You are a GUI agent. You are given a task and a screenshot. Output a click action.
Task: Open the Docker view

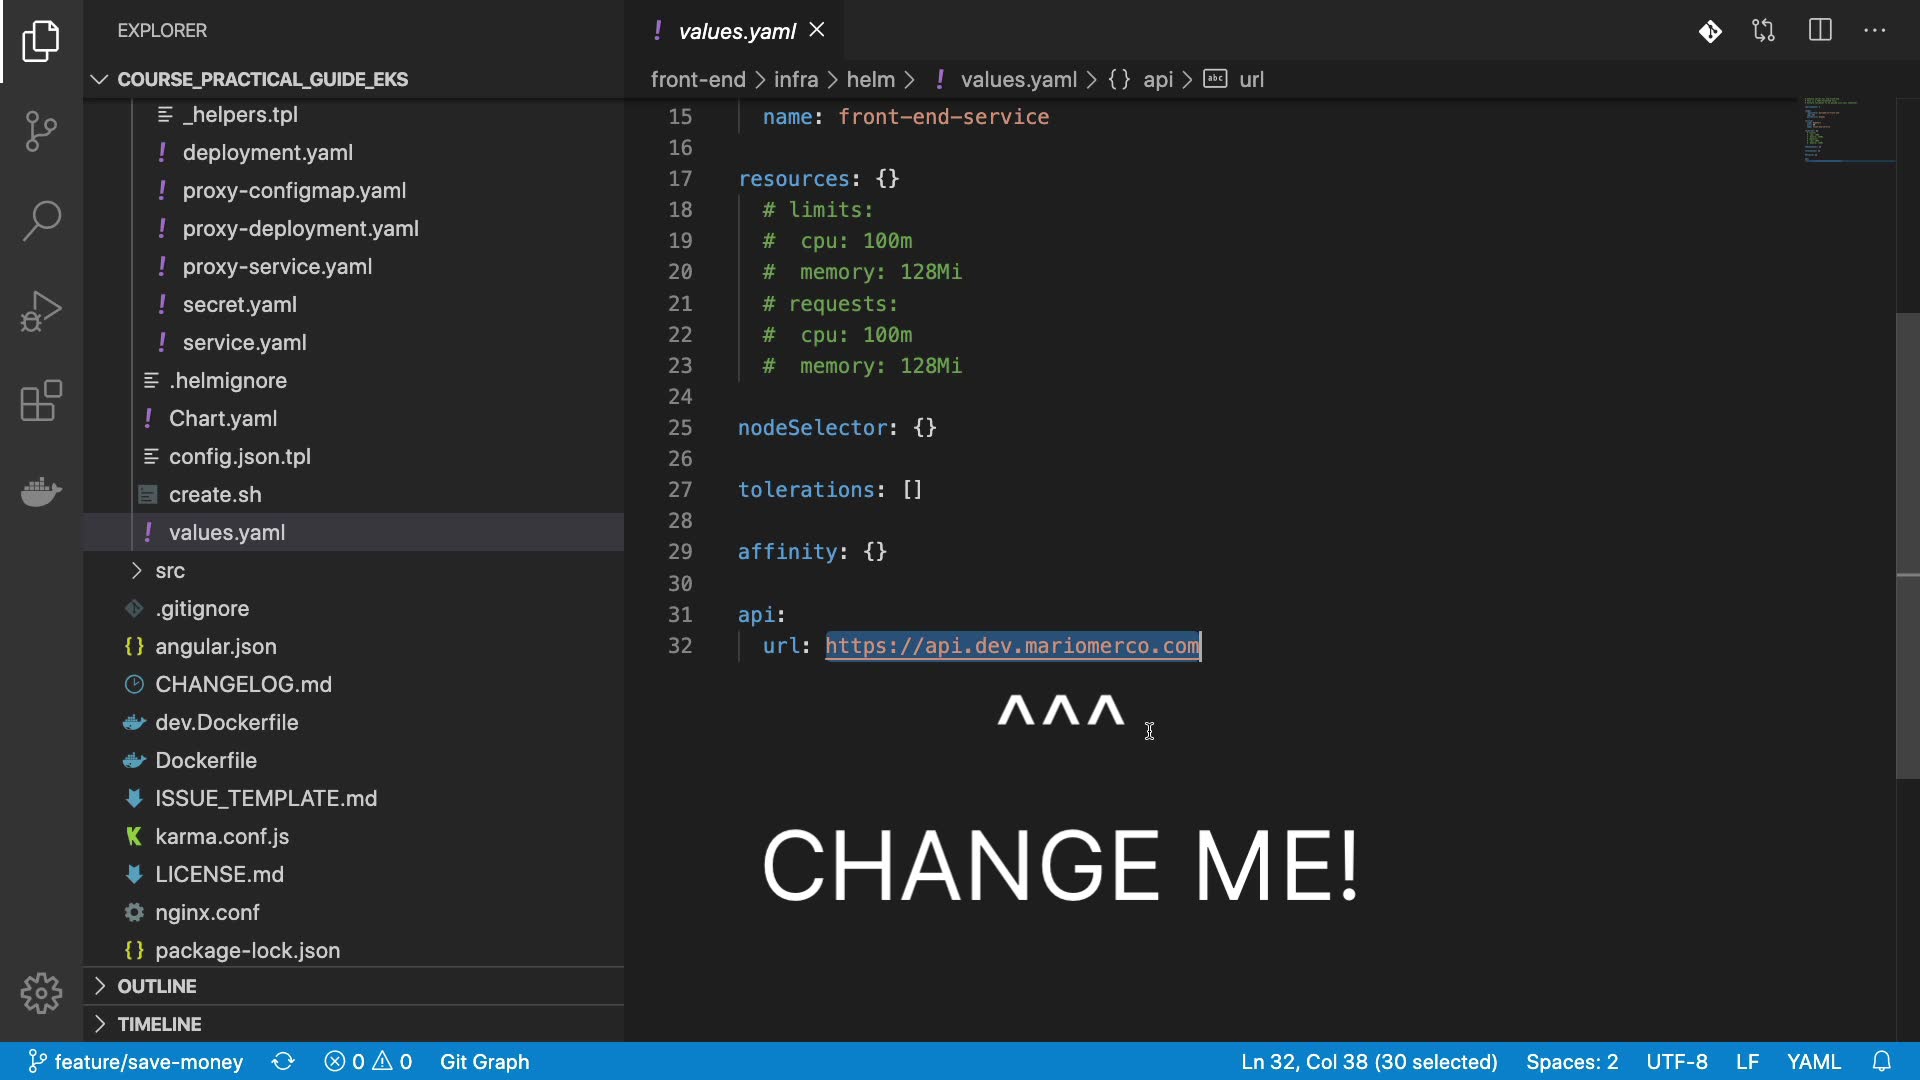click(41, 491)
